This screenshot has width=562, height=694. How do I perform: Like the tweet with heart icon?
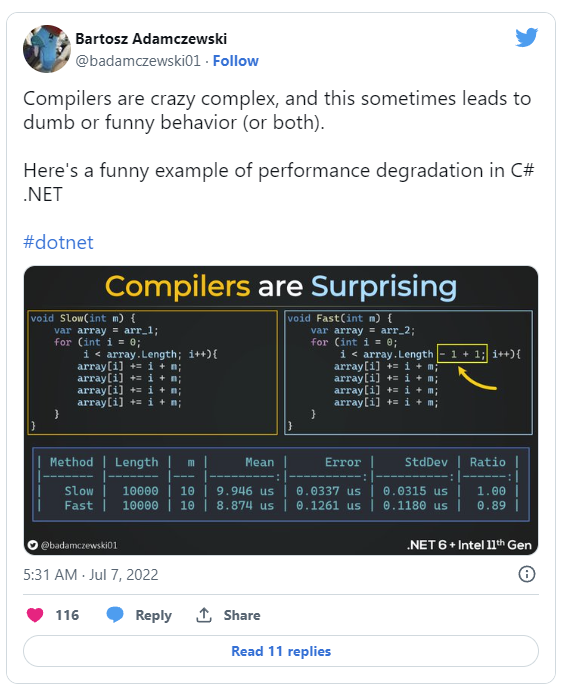coord(35,615)
